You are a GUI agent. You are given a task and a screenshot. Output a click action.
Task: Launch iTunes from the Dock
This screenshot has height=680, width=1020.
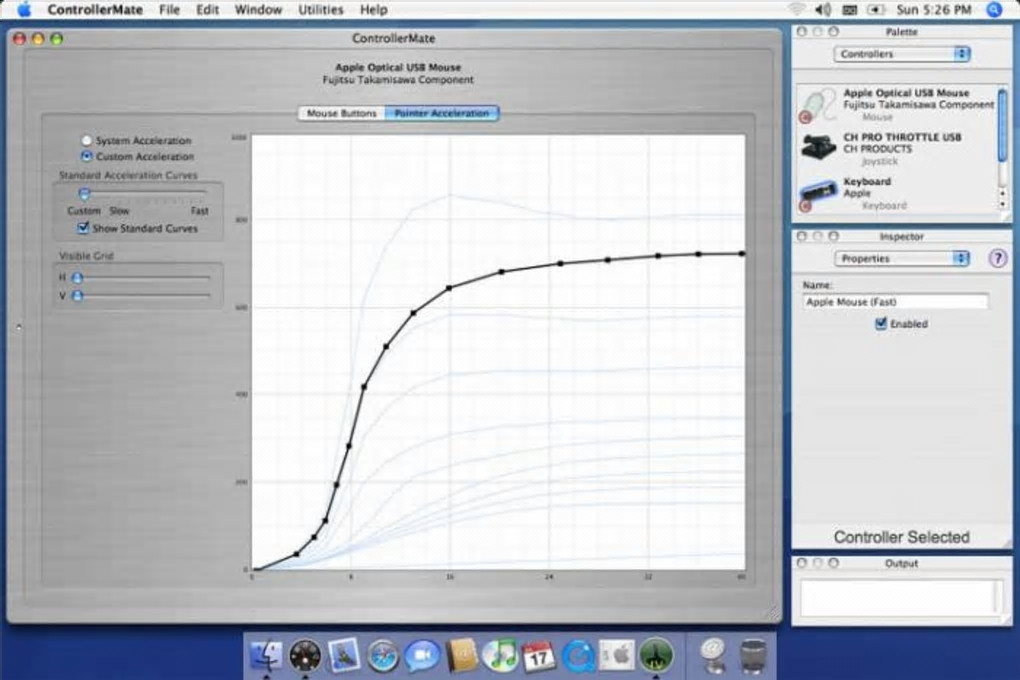coord(500,656)
